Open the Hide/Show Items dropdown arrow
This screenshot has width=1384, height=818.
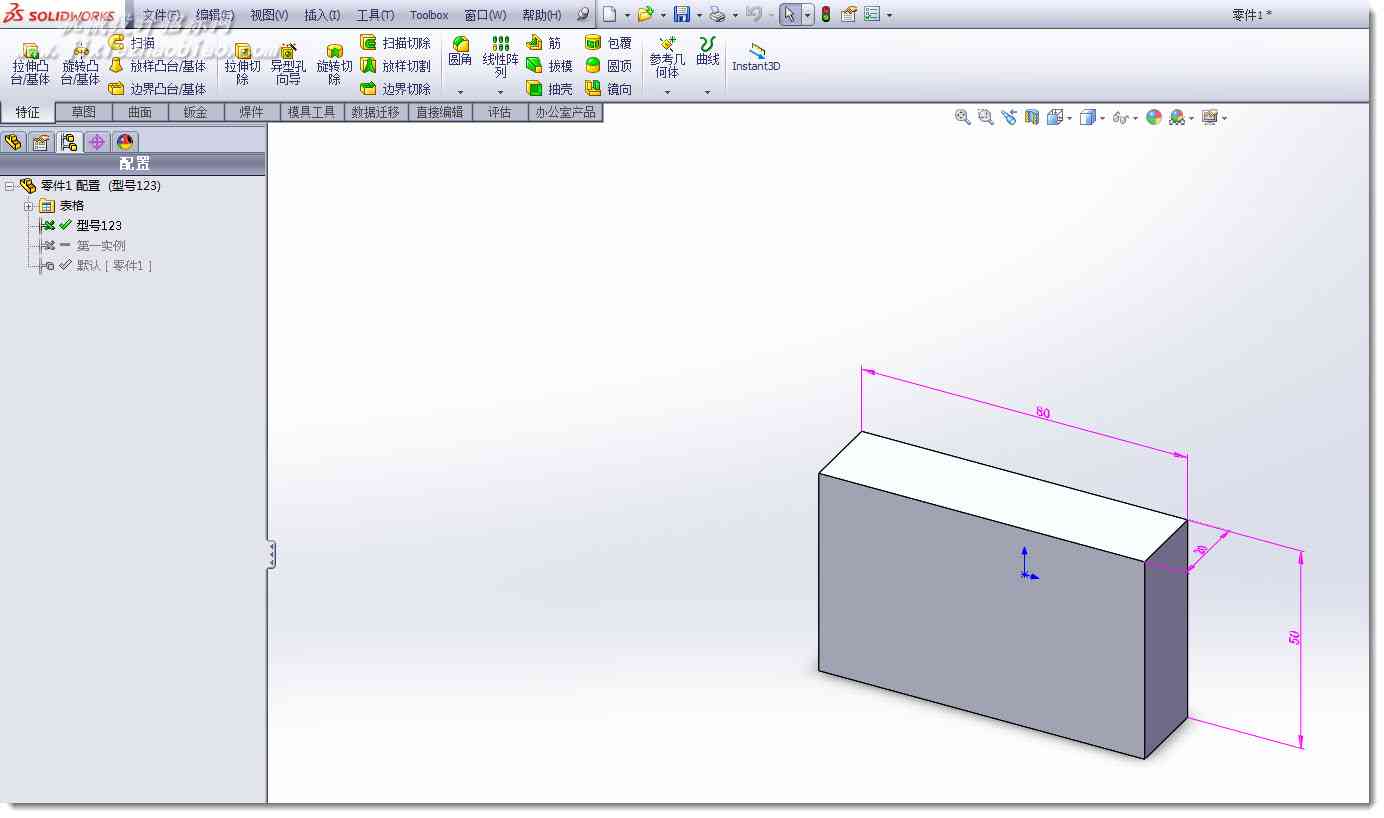tap(1136, 118)
